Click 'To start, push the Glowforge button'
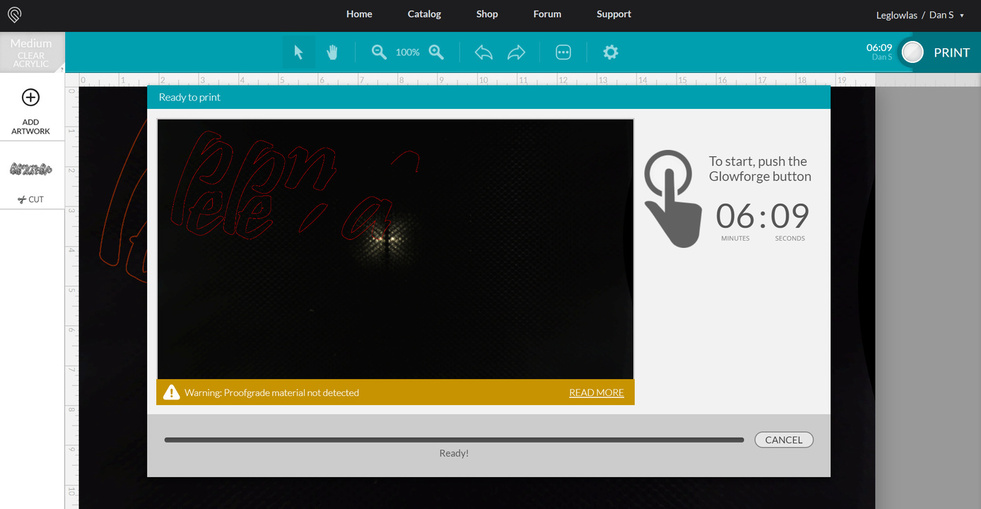Viewport: 981px width, 509px height. click(760, 169)
